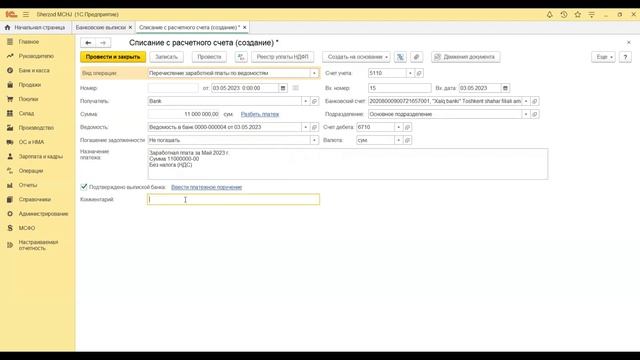Image resolution: width=640 pixels, height=360 pixels.
Task: Open Справочники section in sidebar
Action: (35, 199)
